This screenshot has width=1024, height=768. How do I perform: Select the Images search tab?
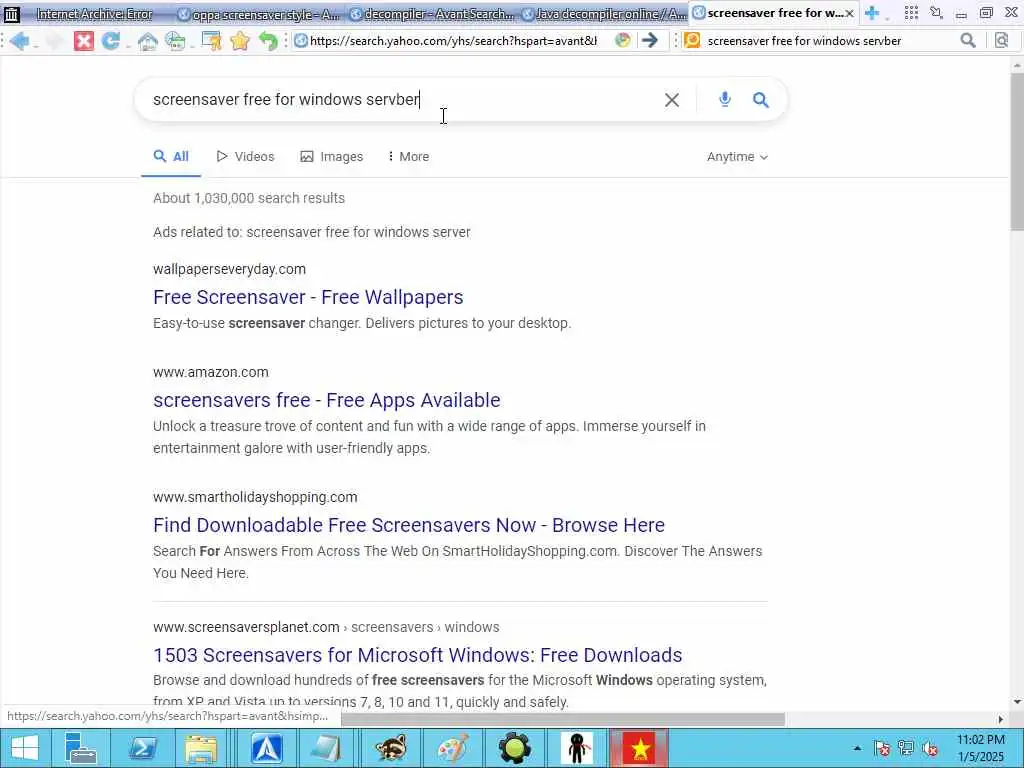pos(332,157)
